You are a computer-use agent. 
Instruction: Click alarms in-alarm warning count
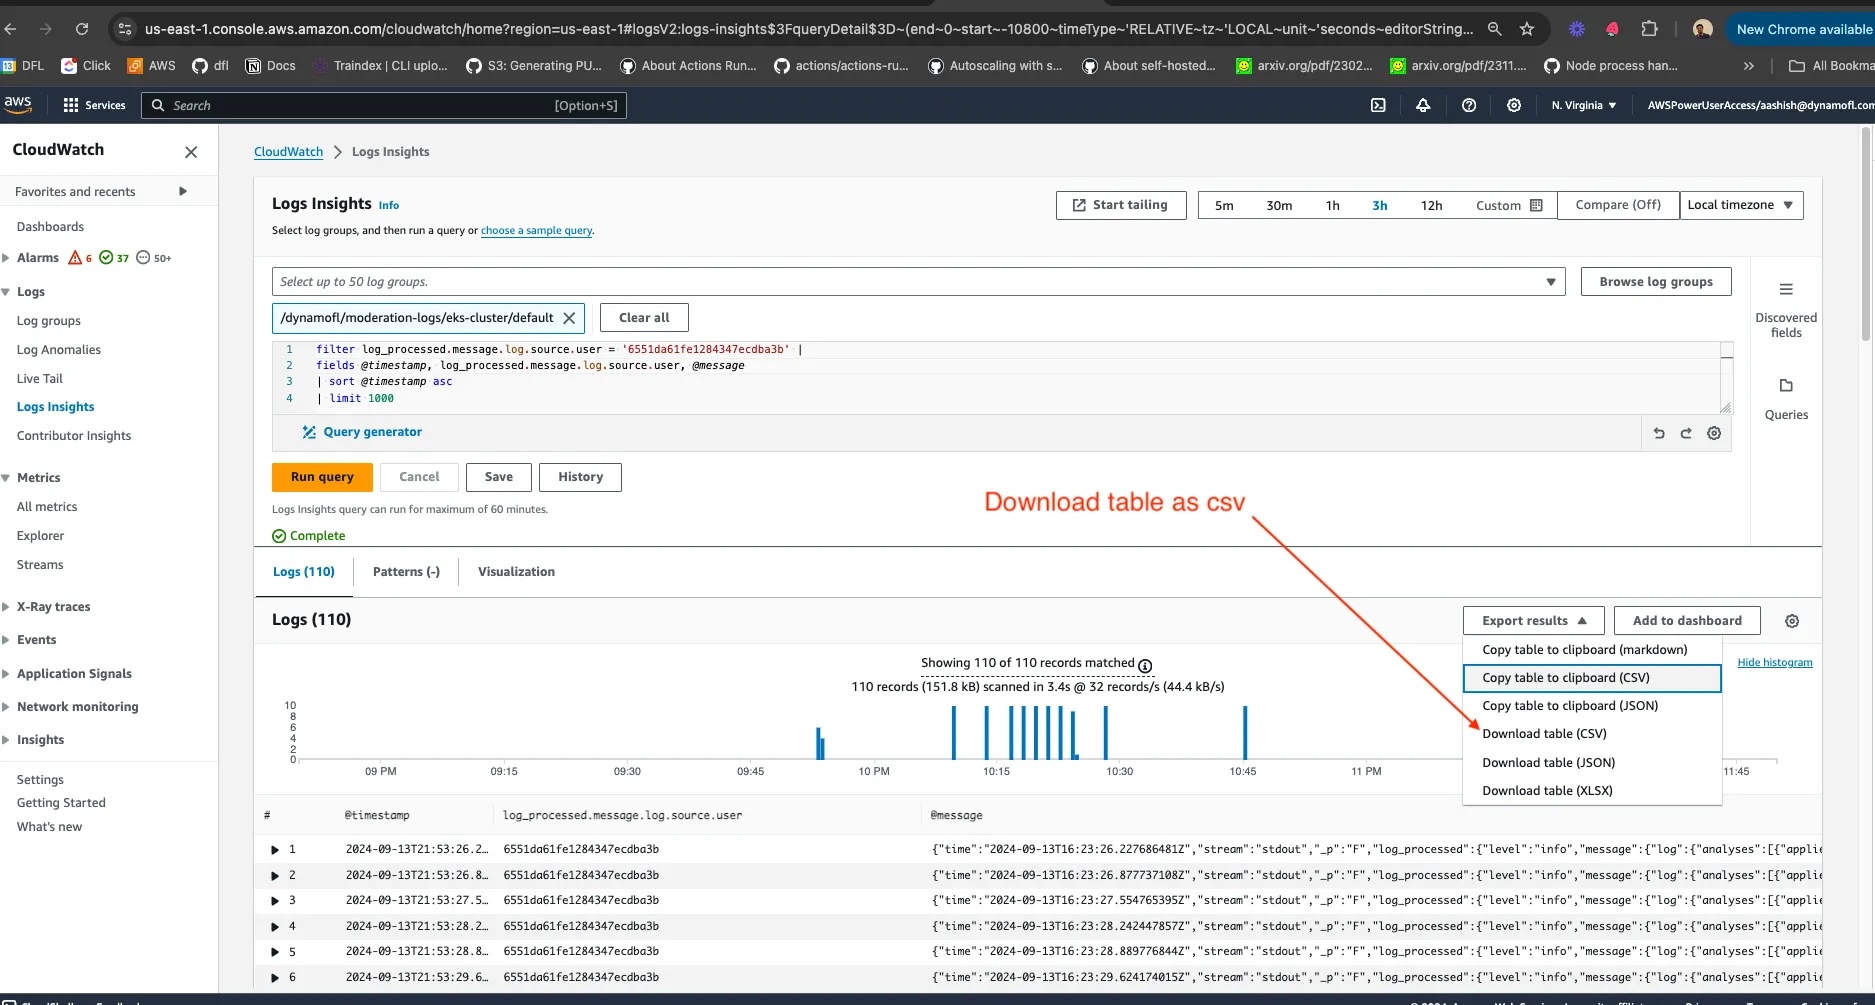click(80, 258)
